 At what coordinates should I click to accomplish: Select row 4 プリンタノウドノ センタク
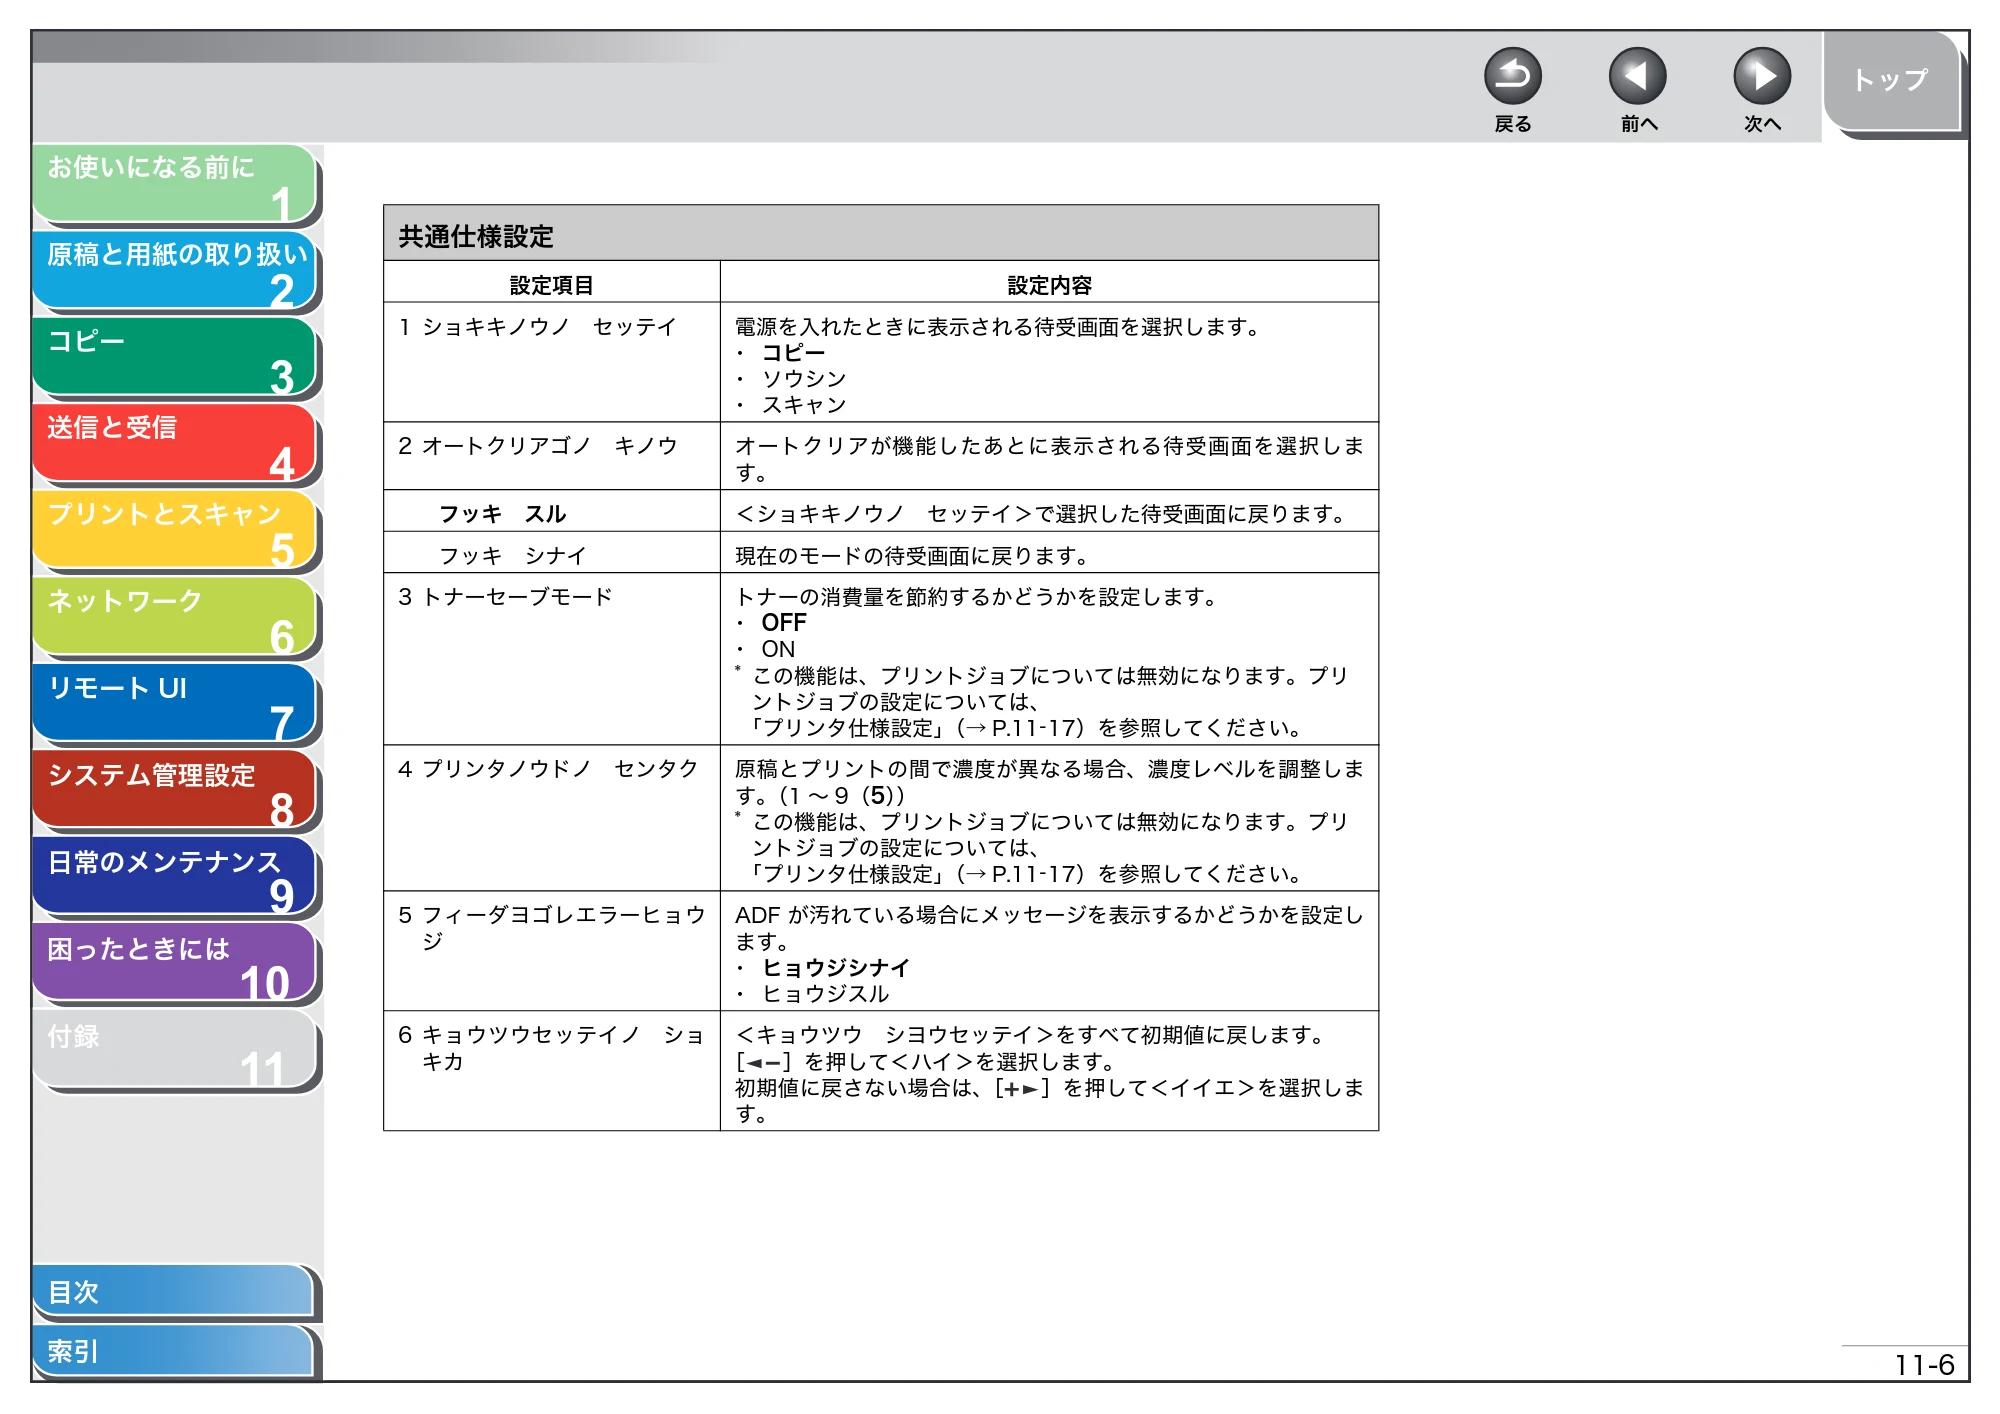point(548,769)
